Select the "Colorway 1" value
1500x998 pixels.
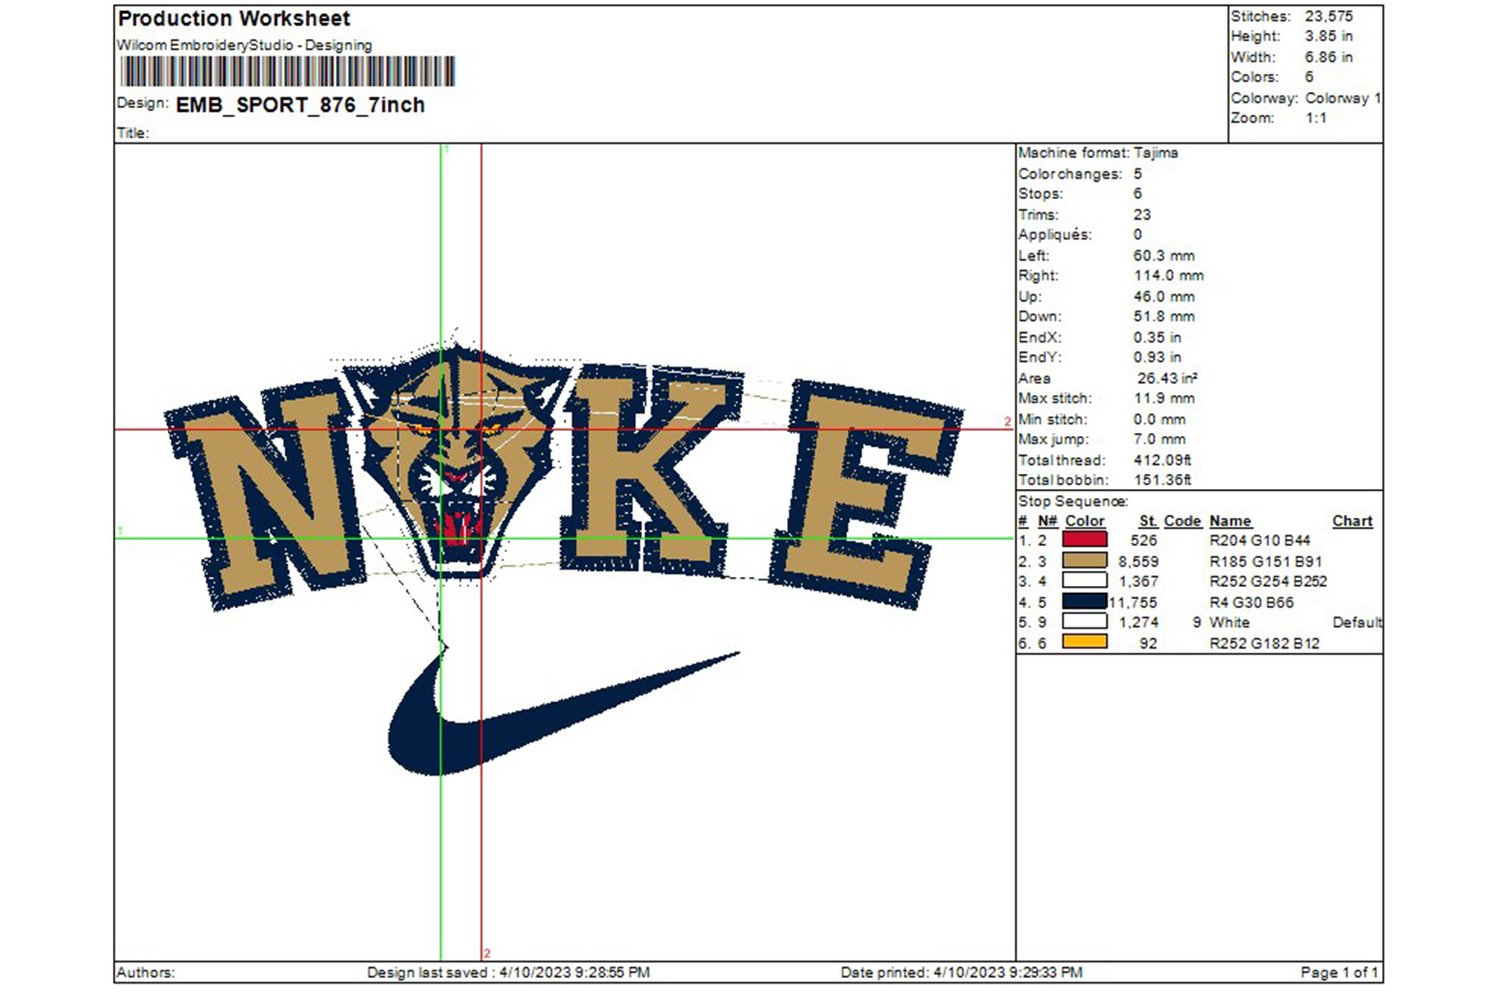coord(1343,98)
